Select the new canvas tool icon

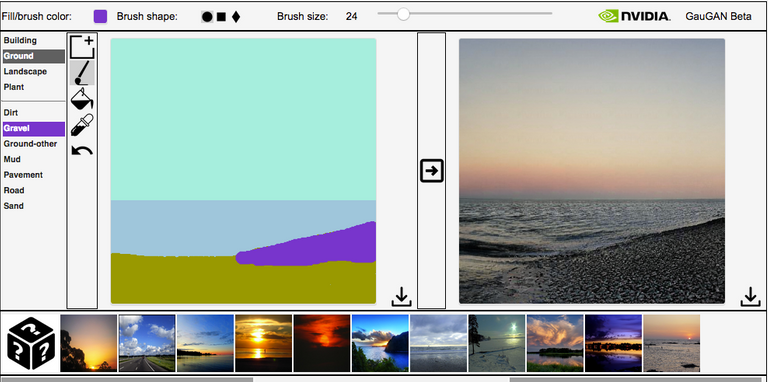coord(82,47)
